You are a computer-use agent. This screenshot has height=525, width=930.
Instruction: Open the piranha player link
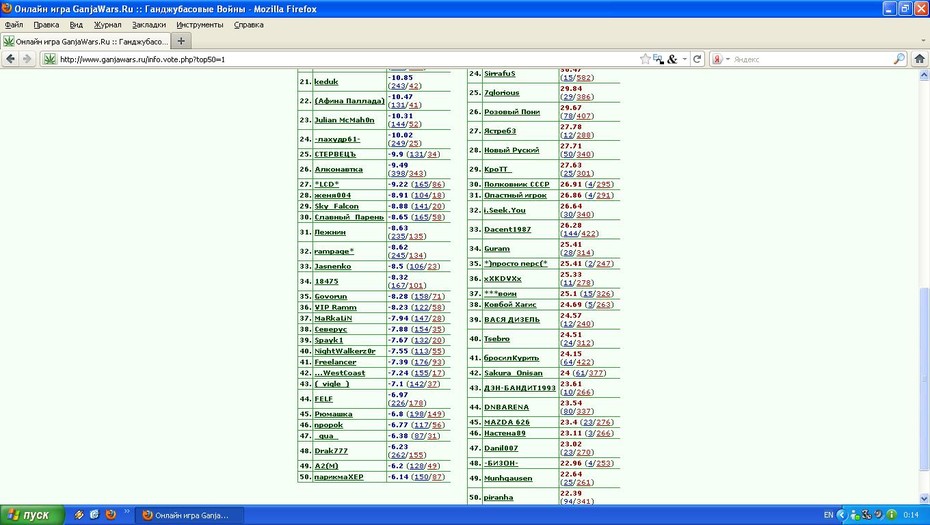tap(499, 498)
